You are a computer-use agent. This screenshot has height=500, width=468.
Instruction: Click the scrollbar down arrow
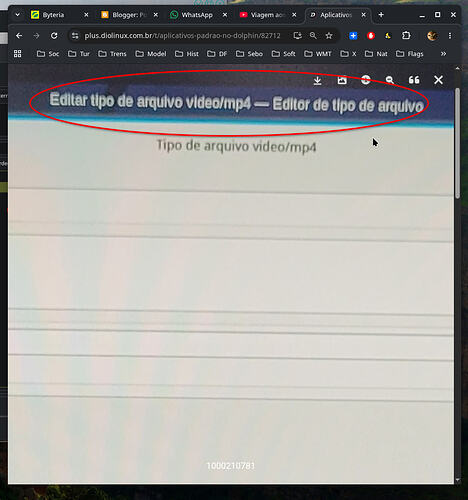click(x=458, y=480)
